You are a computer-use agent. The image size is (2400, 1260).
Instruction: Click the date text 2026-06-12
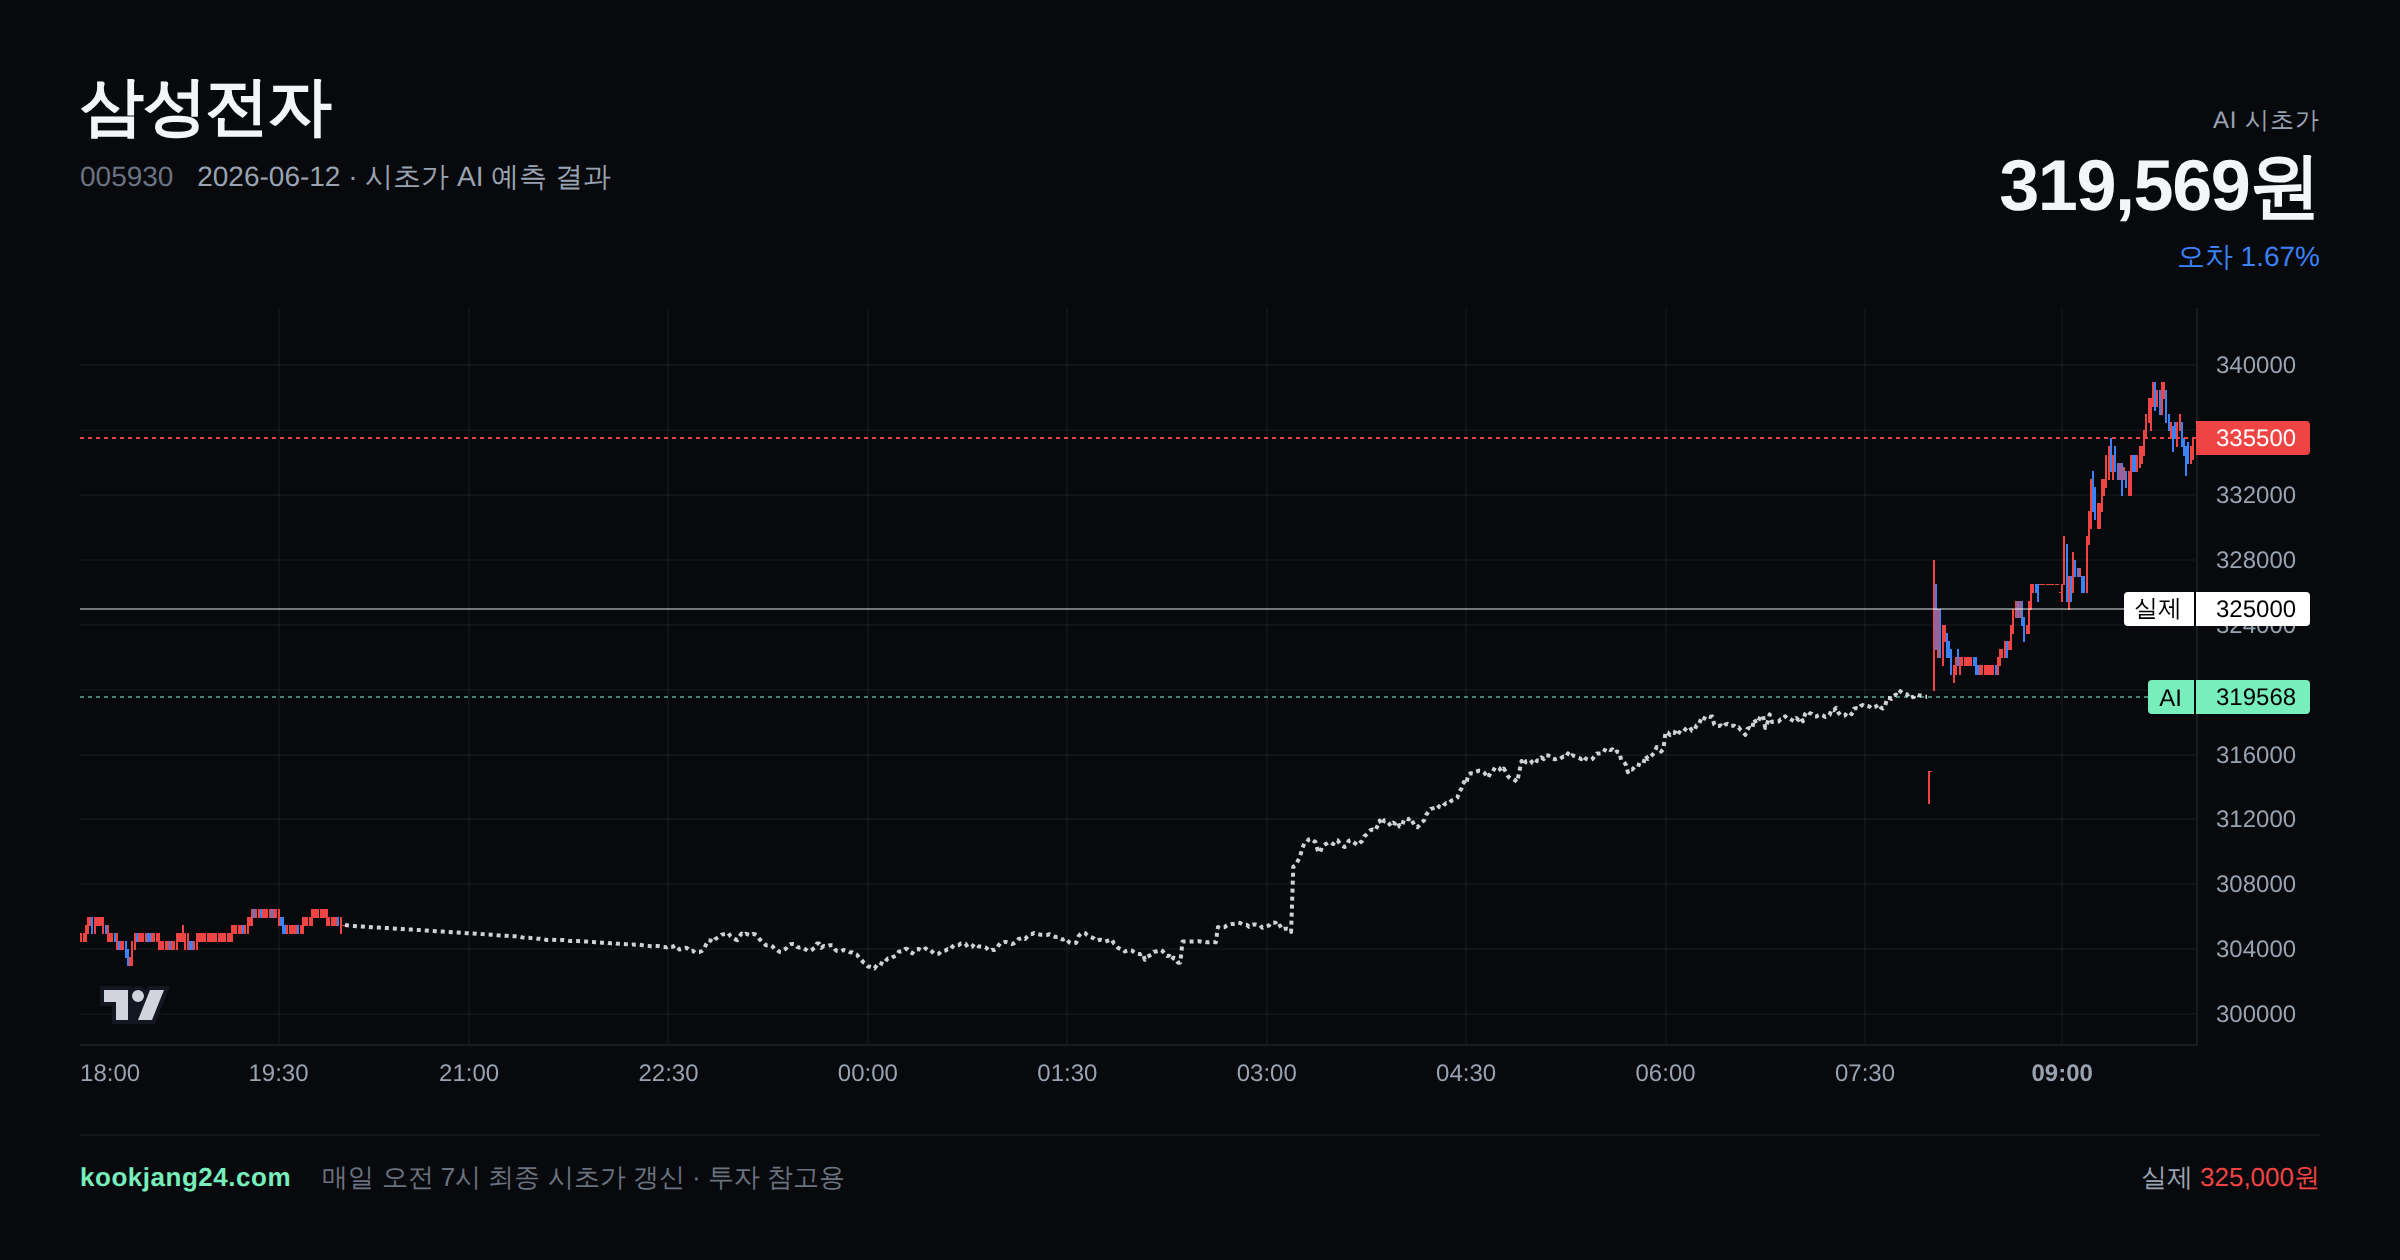[268, 177]
